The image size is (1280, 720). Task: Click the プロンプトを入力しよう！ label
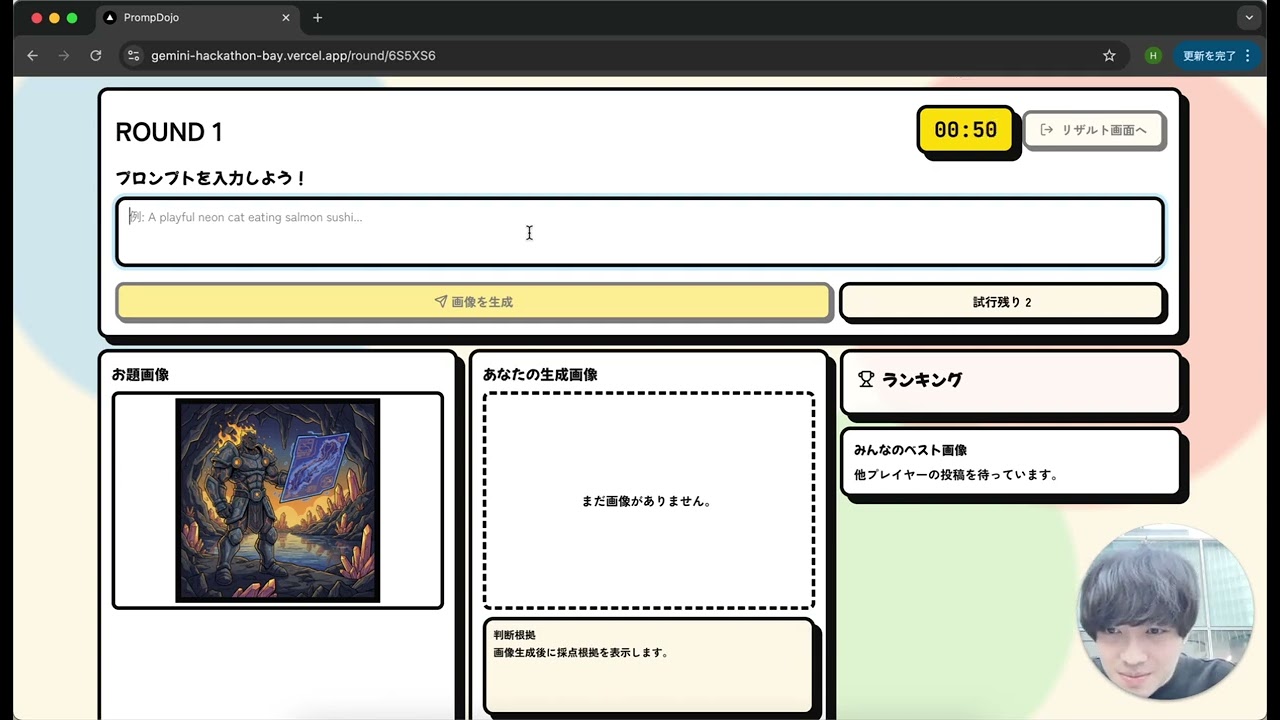211,178
